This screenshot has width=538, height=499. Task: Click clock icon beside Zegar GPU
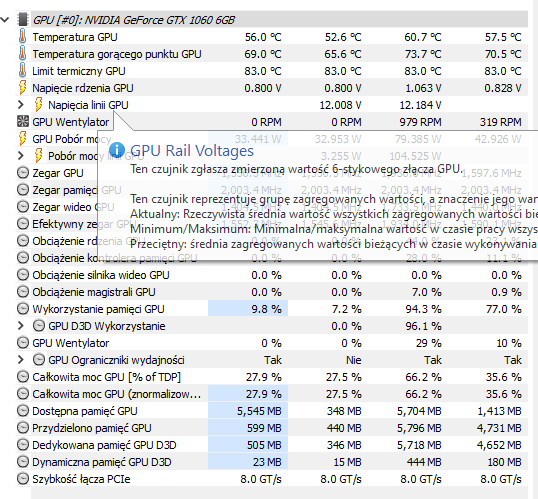(x=23, y=173)
